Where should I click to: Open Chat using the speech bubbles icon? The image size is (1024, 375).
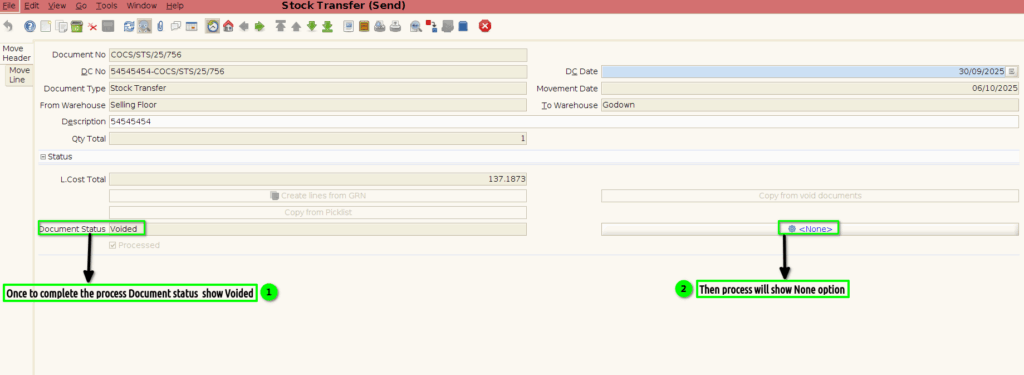tap(176, 27)
